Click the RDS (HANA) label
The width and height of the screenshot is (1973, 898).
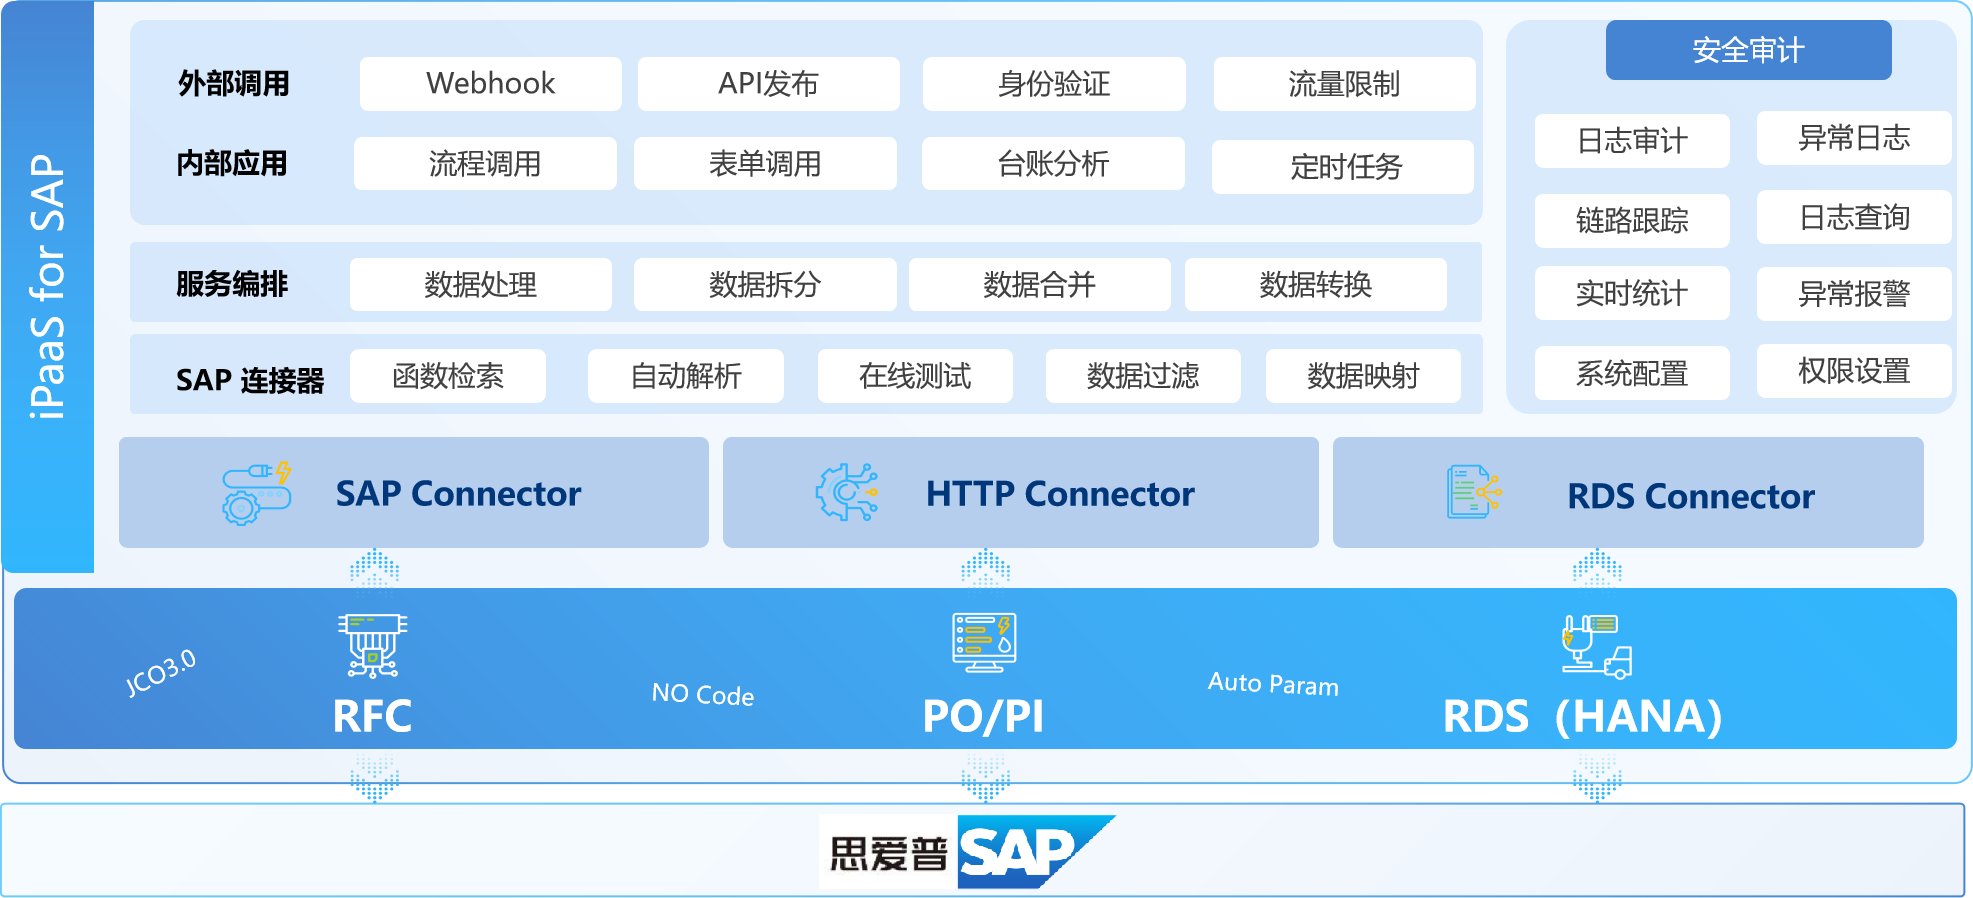coord(1583,716)
